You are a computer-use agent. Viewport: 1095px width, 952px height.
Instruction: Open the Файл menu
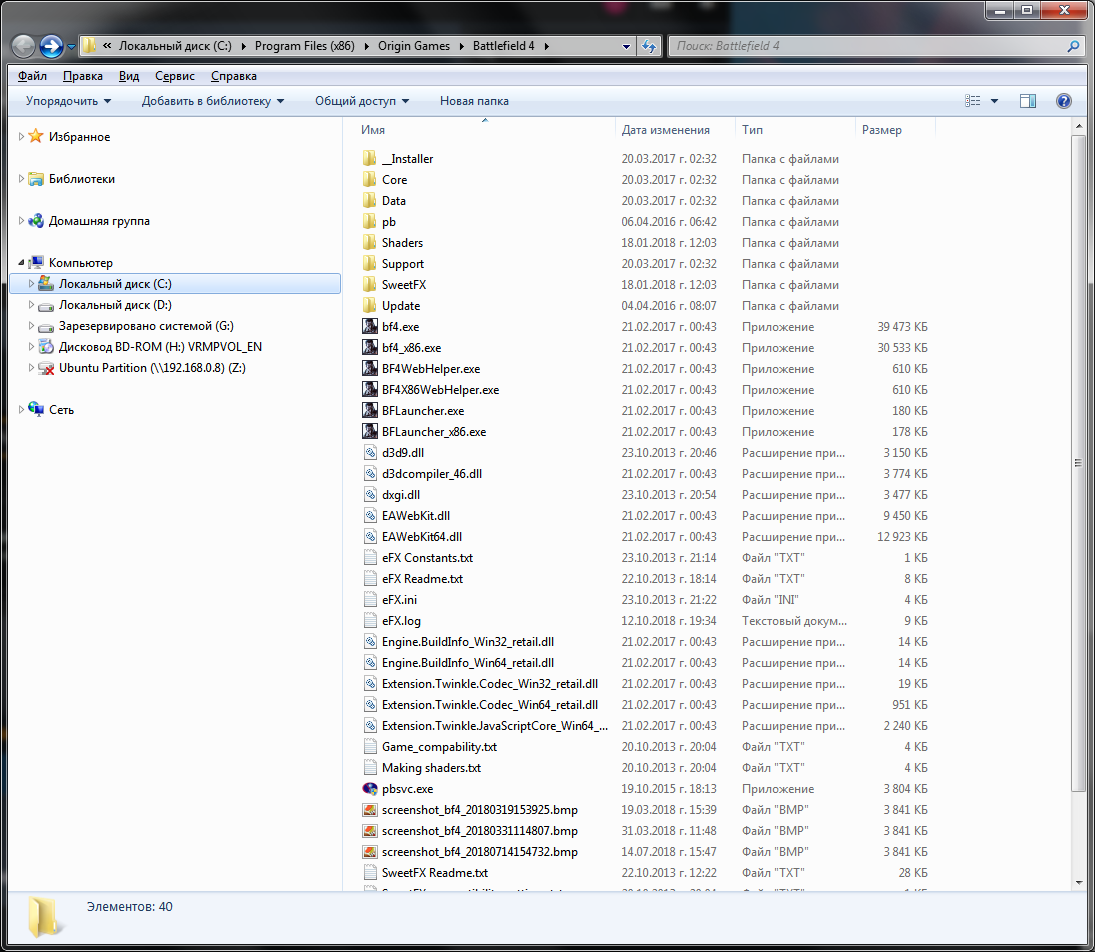(32, 76)
